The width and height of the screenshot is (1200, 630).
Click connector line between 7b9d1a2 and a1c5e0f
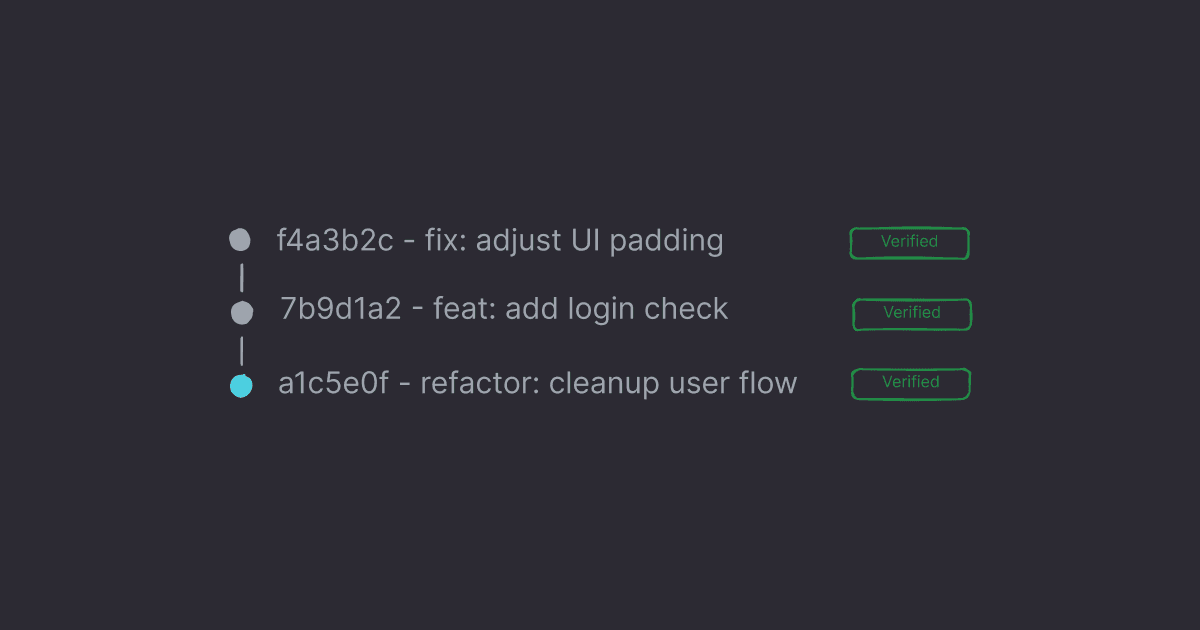tap(241, 350)
